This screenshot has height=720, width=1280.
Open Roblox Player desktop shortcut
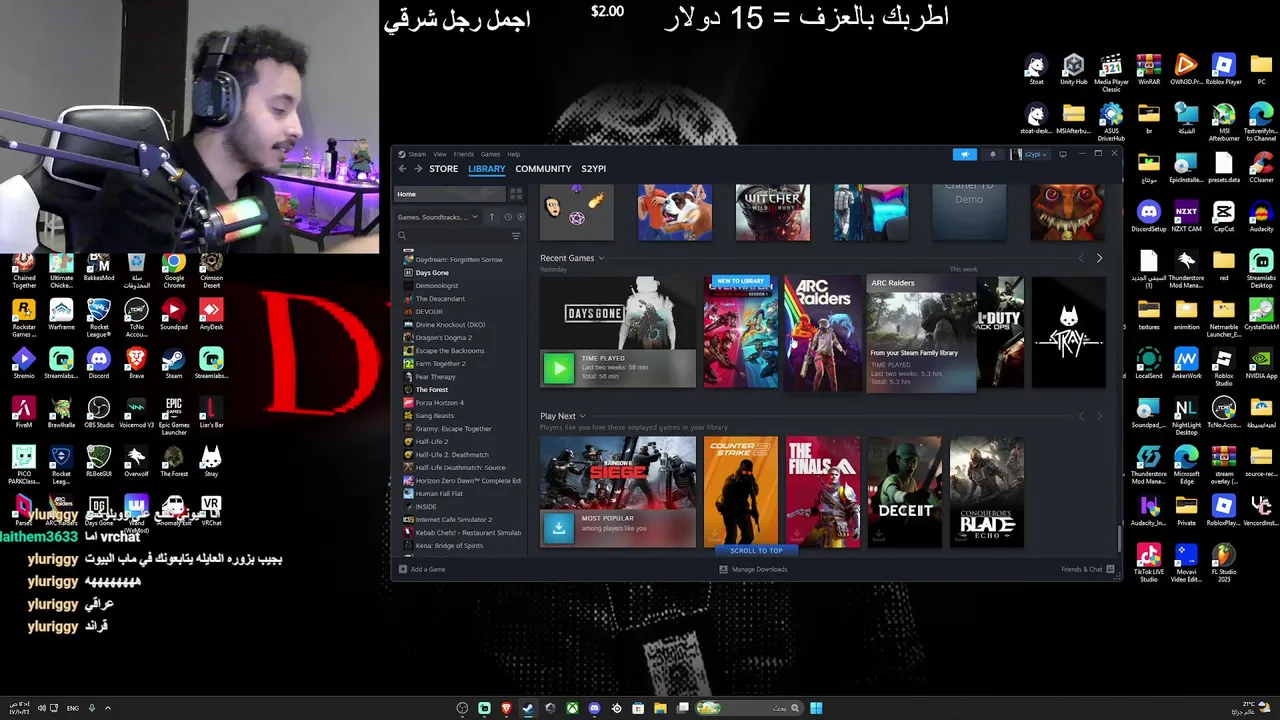click(x=1224, y=69)
